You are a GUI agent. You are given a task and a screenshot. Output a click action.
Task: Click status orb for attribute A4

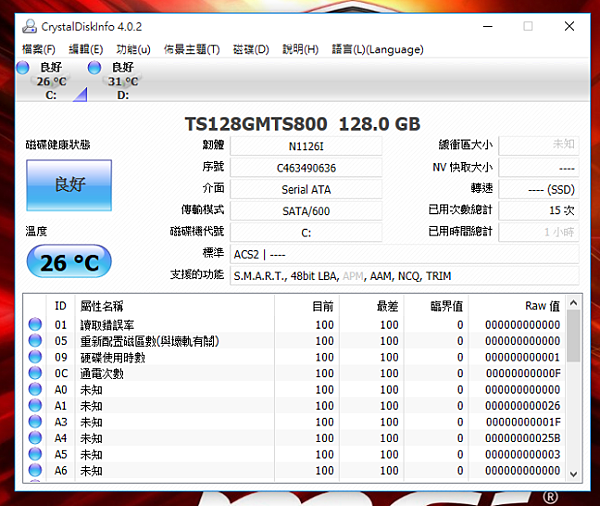tap(35, 437)
